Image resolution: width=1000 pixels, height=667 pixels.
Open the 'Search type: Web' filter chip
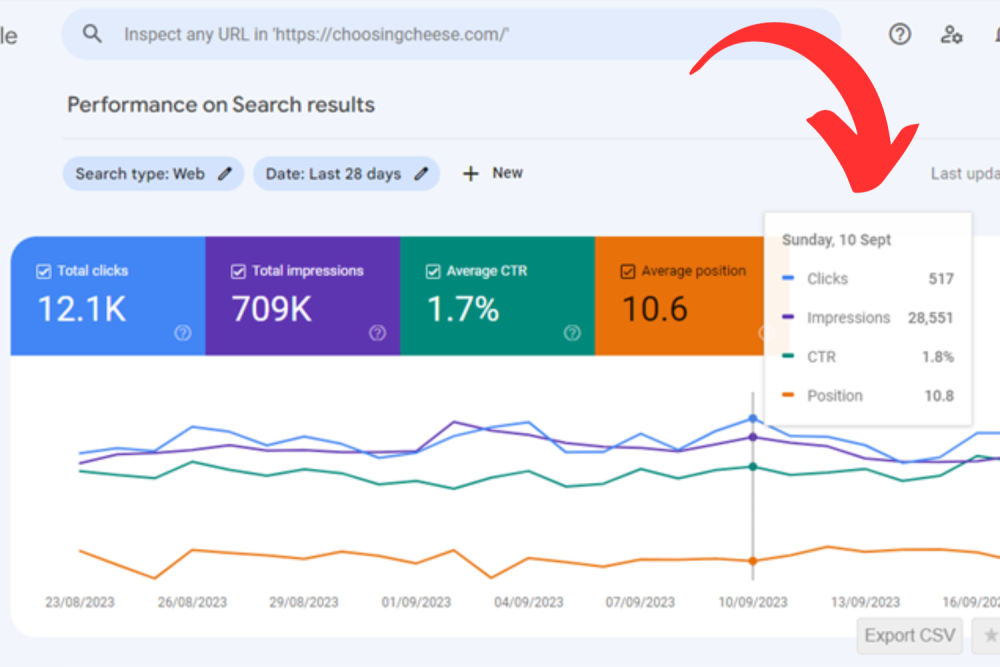[140, 174]
